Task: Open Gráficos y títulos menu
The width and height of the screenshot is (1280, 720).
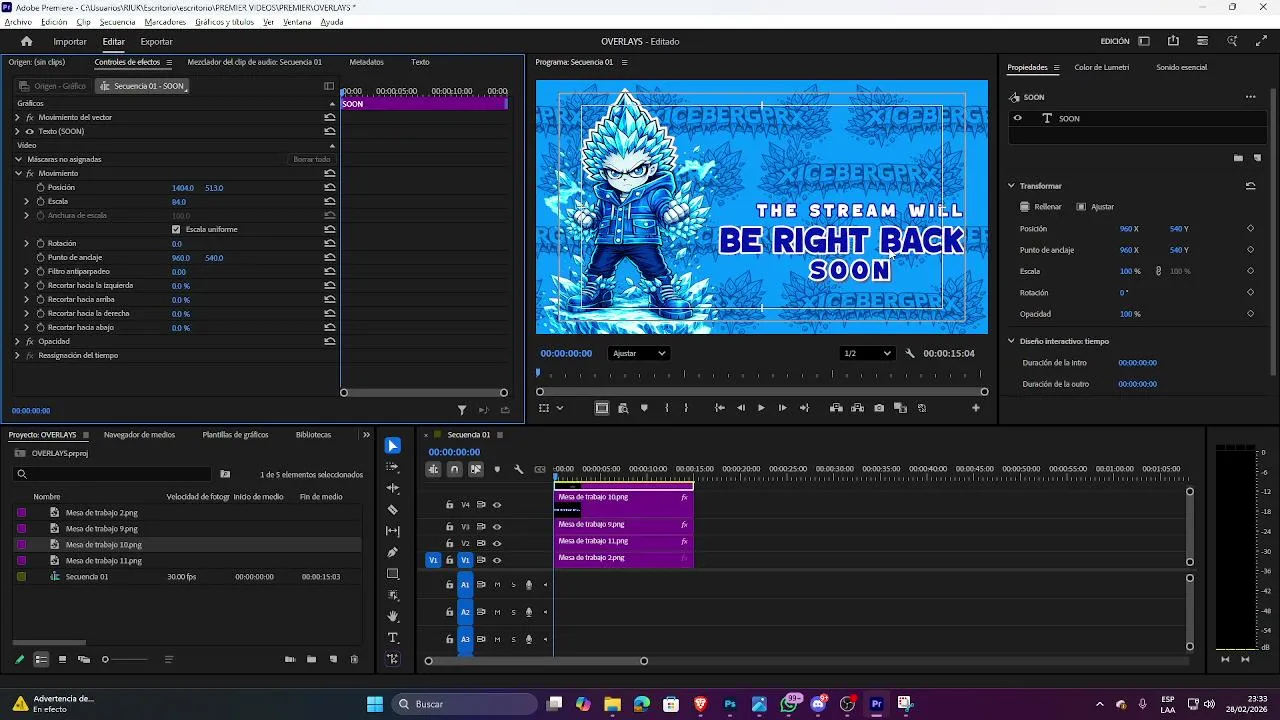Action: [224, 22]
